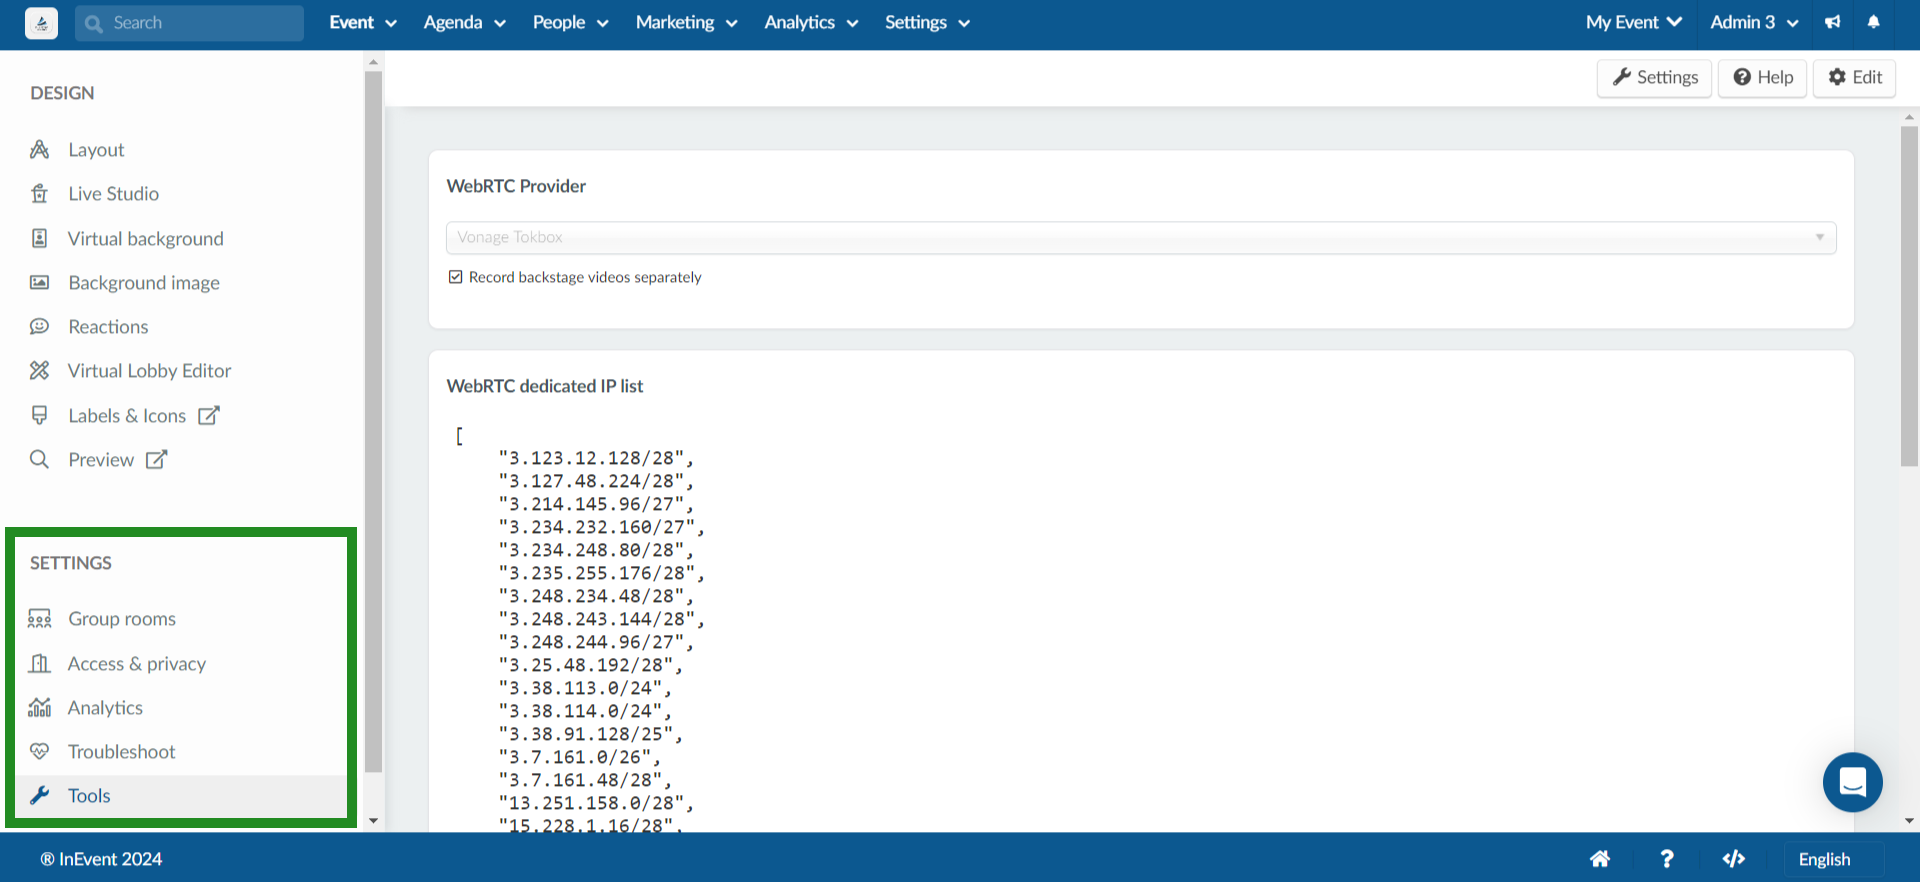Image resolution: width=1920 pixels, height=882 pixels.
Task: Click the megaphone announcements icon
Action: tap(1832, 22)
